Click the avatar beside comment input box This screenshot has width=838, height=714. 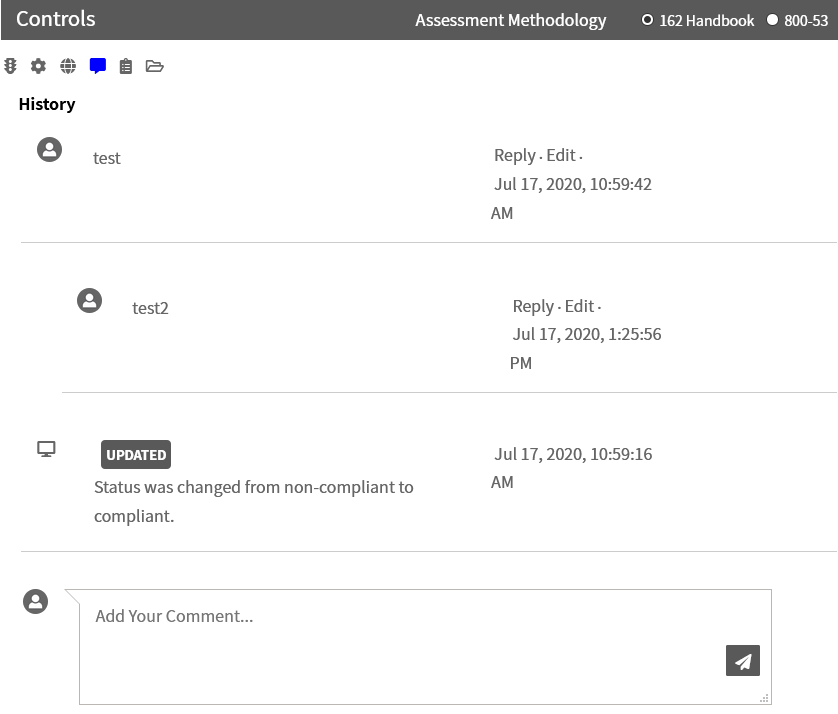pyautogui.click(x=36, y=602)
